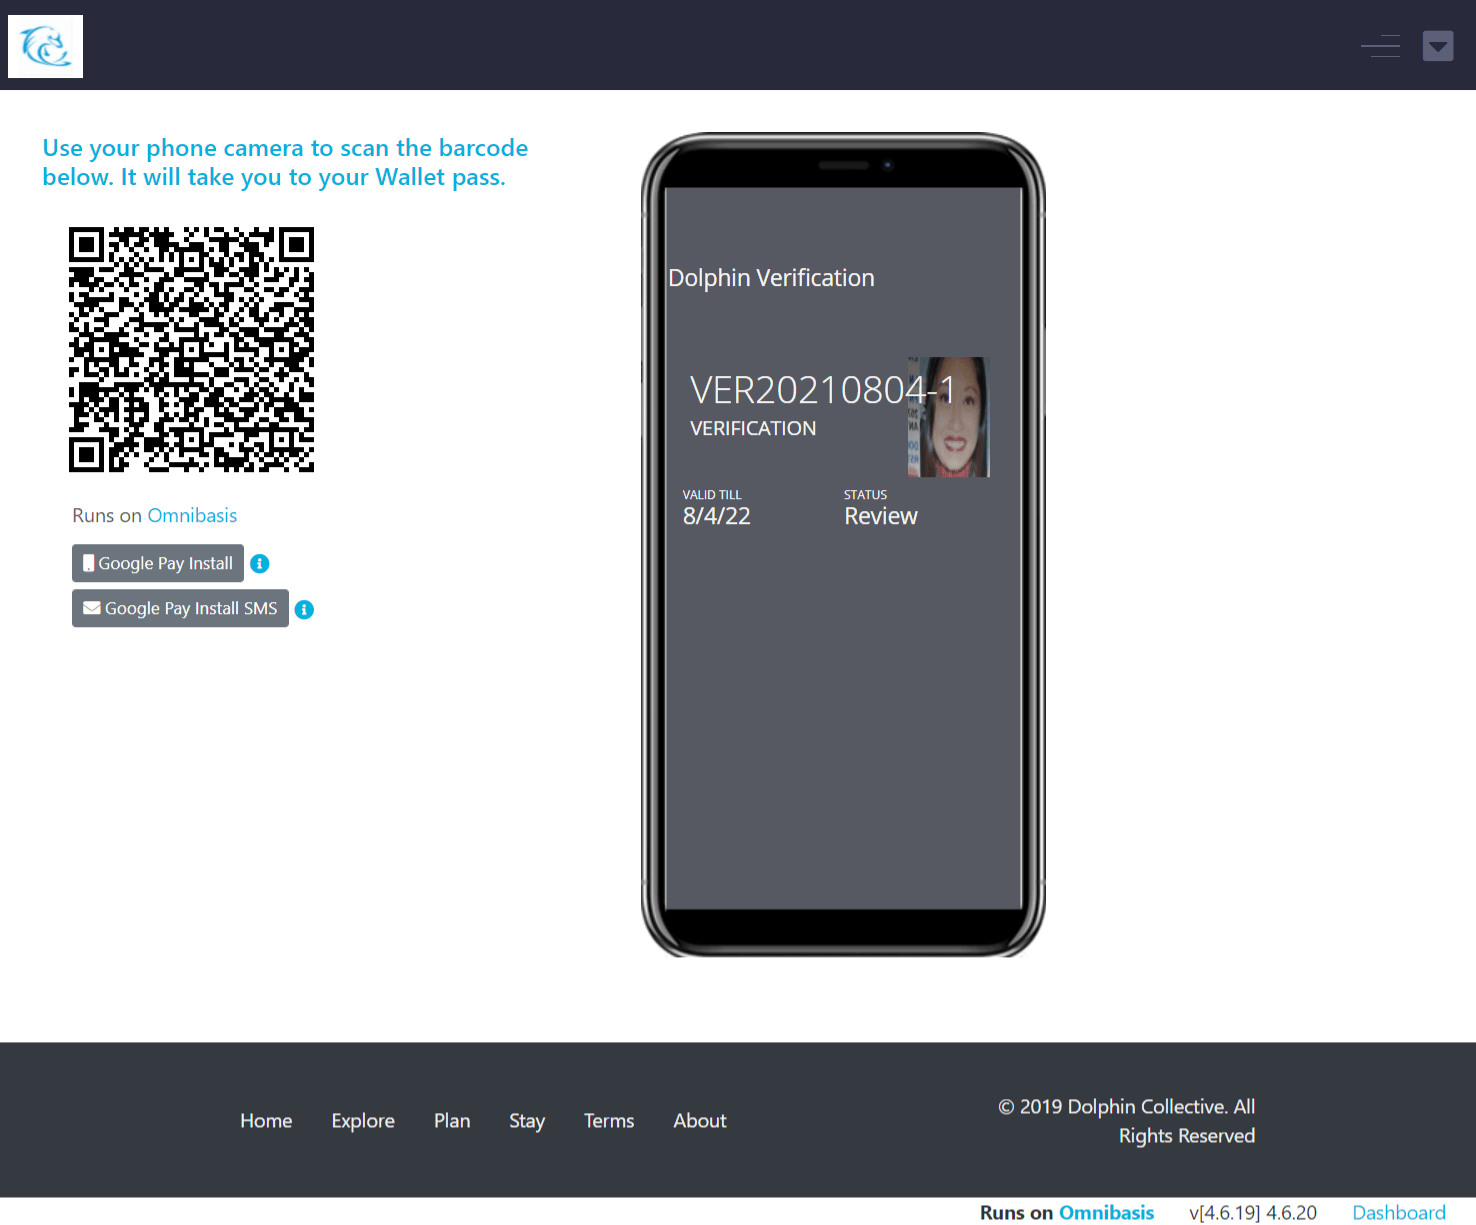
Task: Open the Plan page from the footer
Action: tap(451, 1120)
